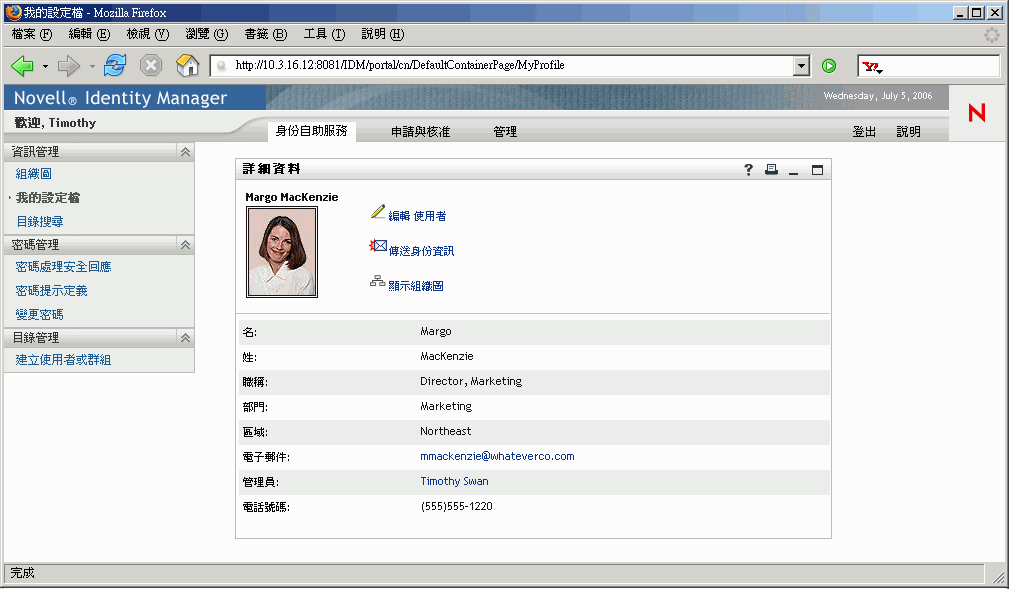This screenshot has width=1009, height=589.
Task: Collapse the 密碼管理 sidebar section
Action: pos(185,245)
